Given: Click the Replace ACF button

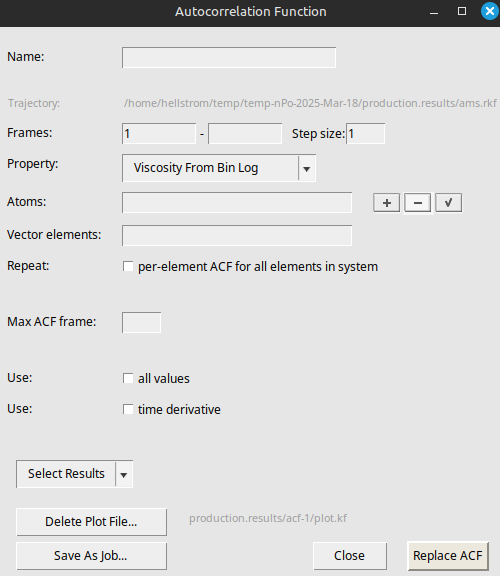Looking at the screenshot, I should click(448, 556).
